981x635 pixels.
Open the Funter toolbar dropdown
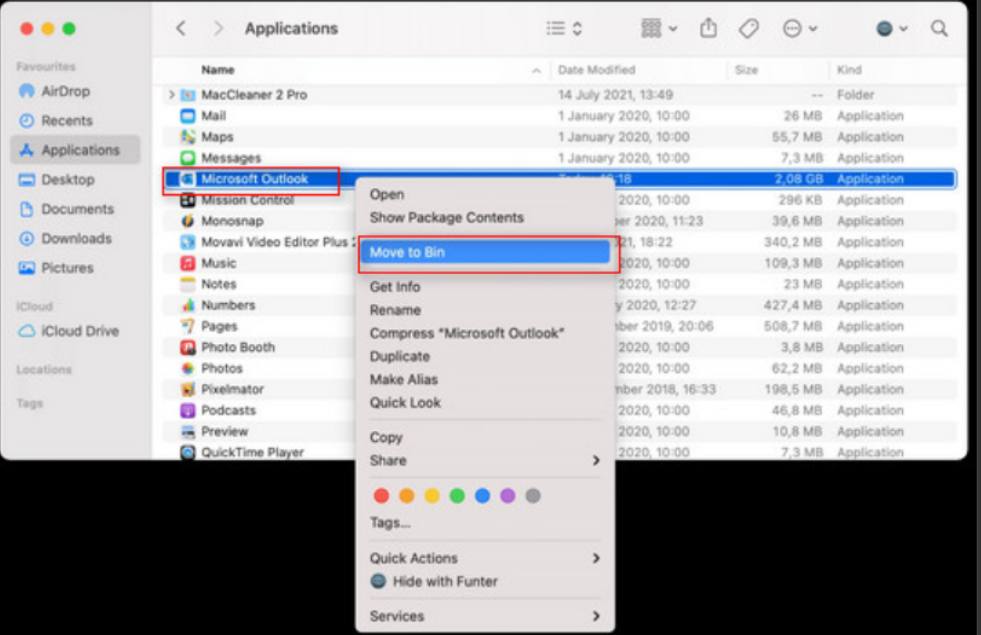pyautogui.click(x=892, y=28)
